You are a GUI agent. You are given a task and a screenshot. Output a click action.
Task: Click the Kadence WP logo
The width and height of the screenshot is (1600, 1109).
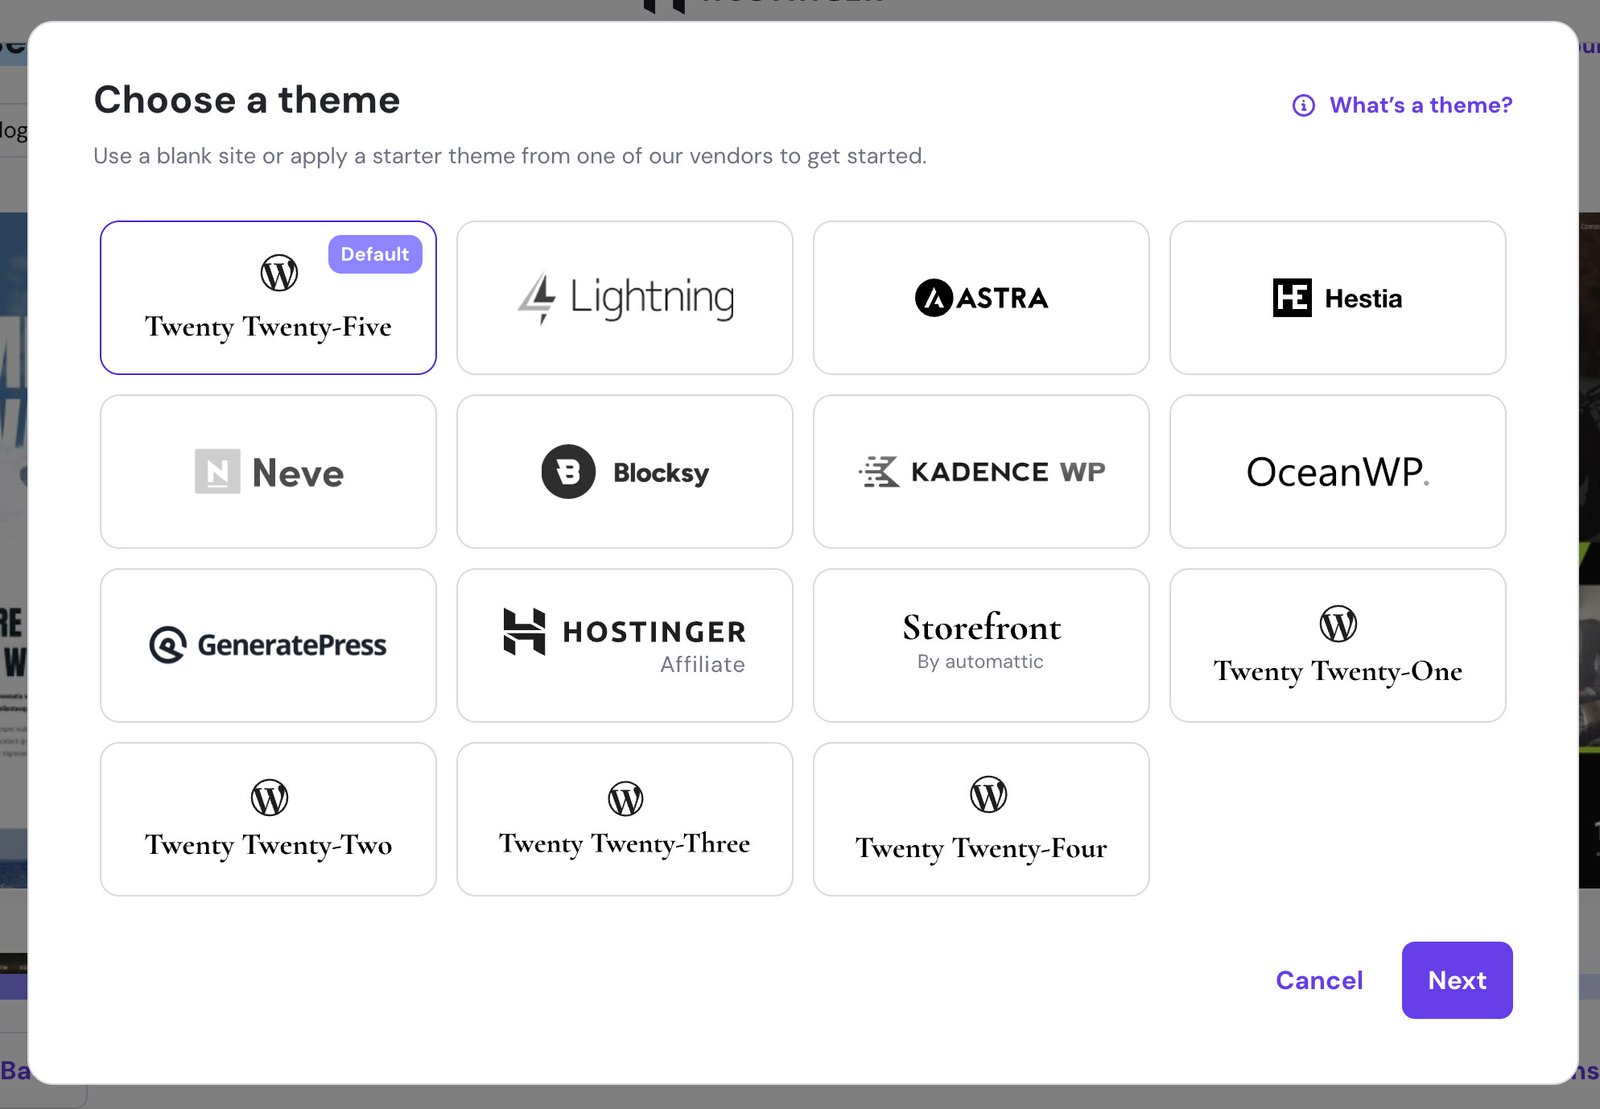pyautogui.click(x=980, y=471)
